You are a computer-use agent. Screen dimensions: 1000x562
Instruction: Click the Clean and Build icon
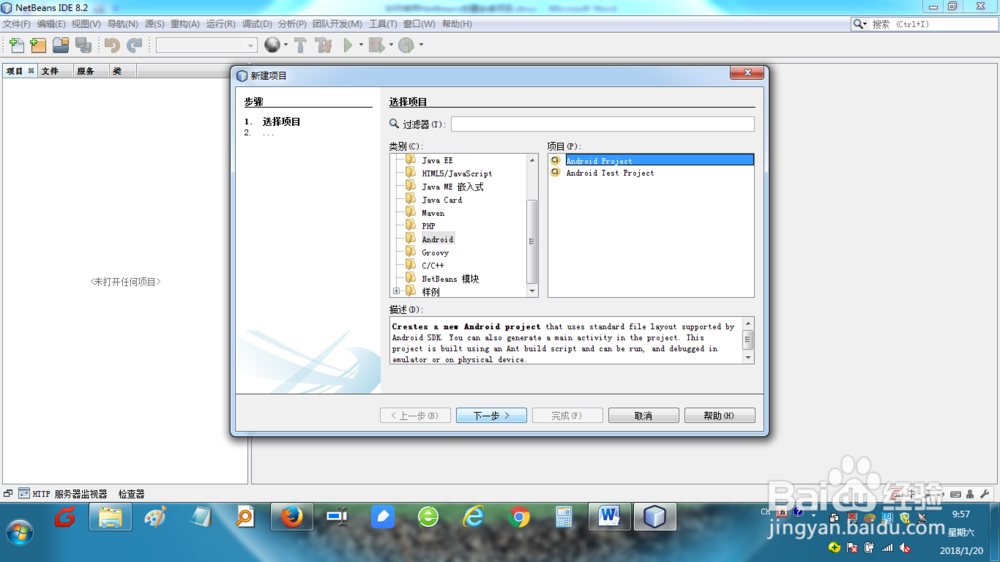point(324,45)
